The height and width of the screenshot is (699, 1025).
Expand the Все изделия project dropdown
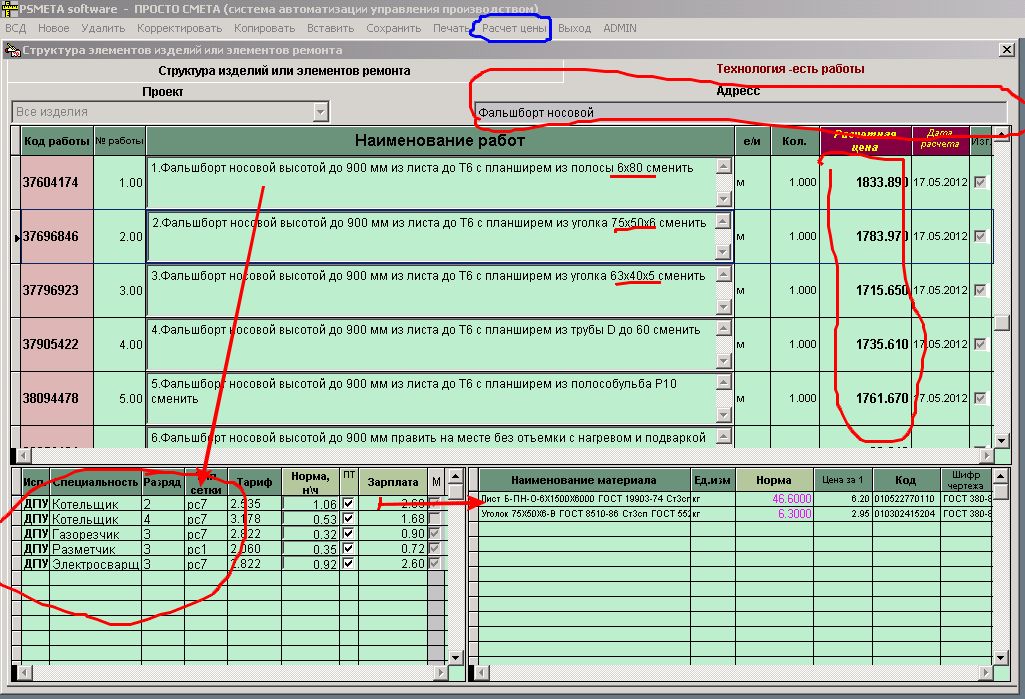tap(320, 112)
